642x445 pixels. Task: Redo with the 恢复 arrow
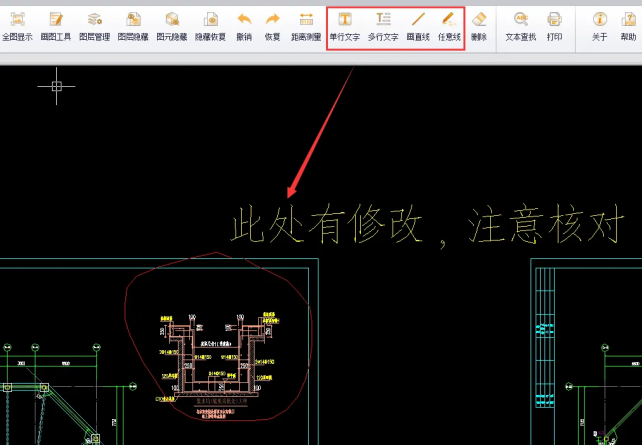pos(272,25)
